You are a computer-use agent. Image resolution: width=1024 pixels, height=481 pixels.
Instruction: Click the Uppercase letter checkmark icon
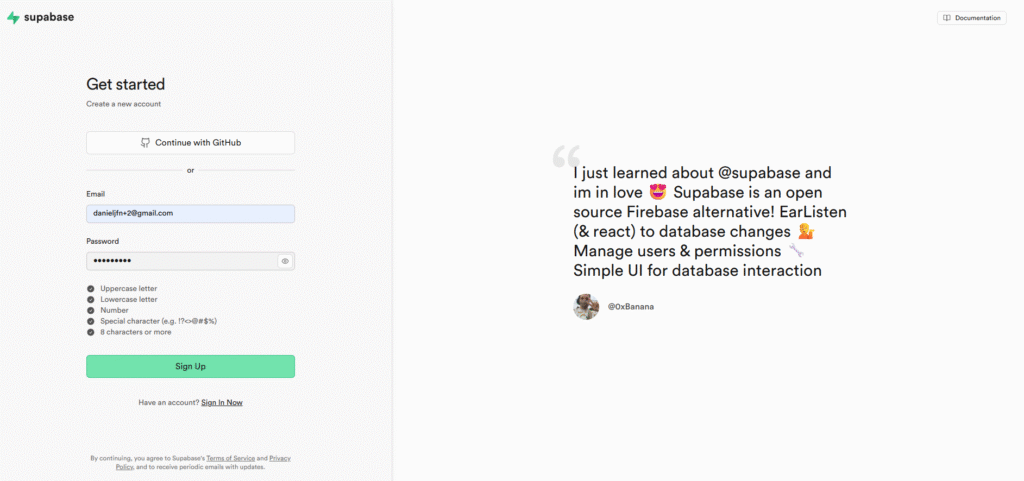91,289
